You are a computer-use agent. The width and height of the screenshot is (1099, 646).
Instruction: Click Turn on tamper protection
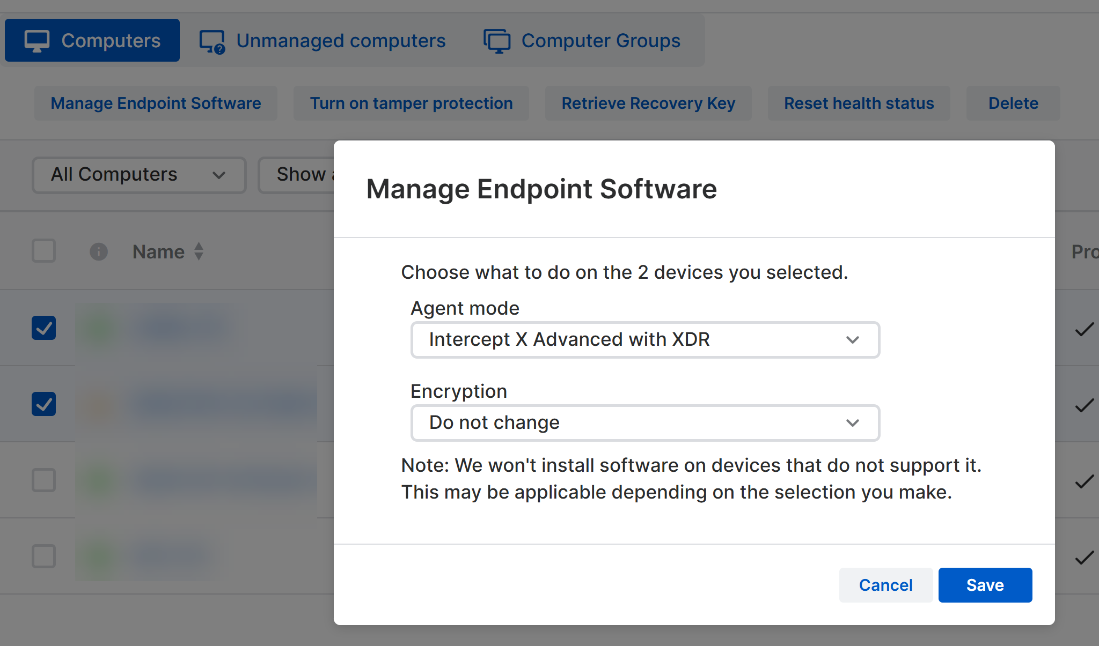411,103
